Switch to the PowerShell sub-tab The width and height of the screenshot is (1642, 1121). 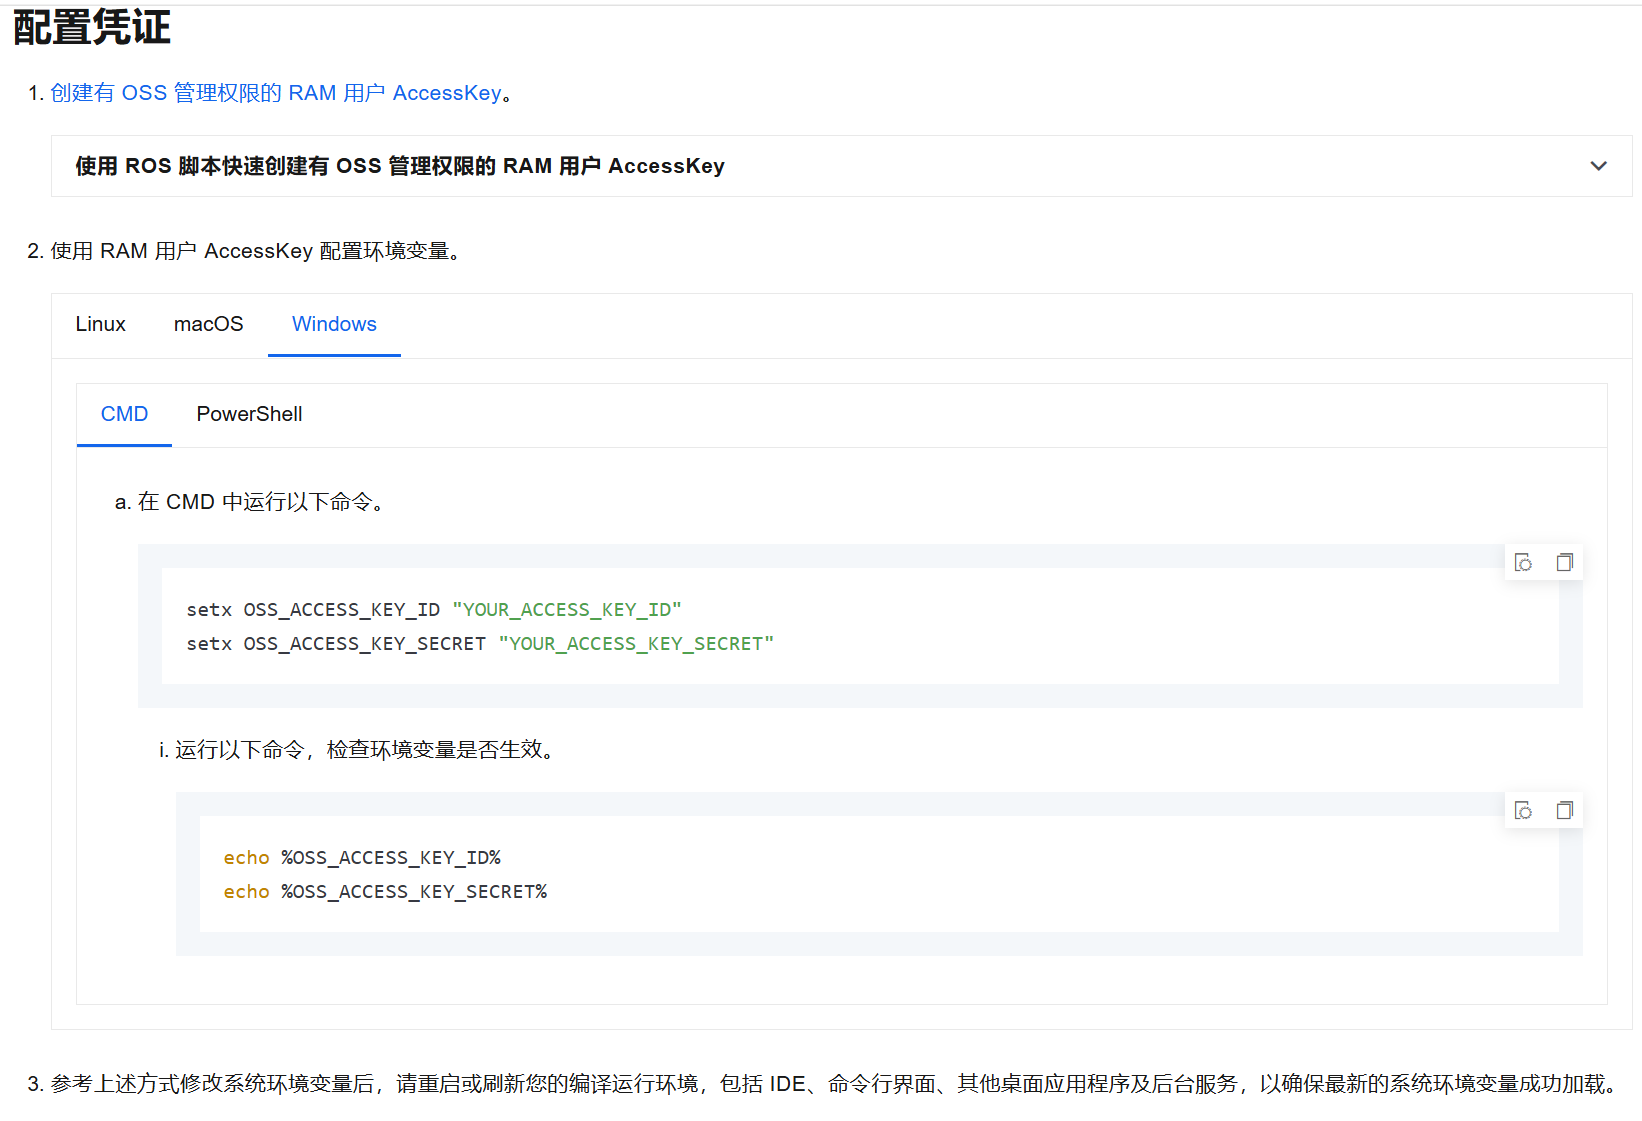(249, 414)
